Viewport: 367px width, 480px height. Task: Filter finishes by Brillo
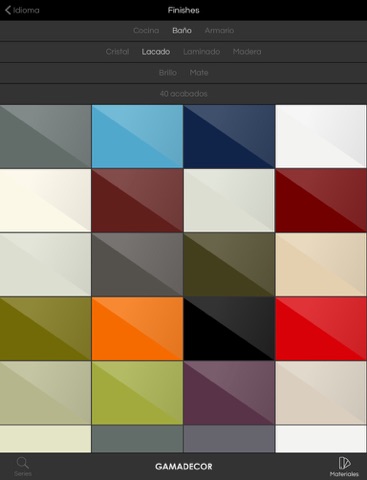(x=168, y=73)
